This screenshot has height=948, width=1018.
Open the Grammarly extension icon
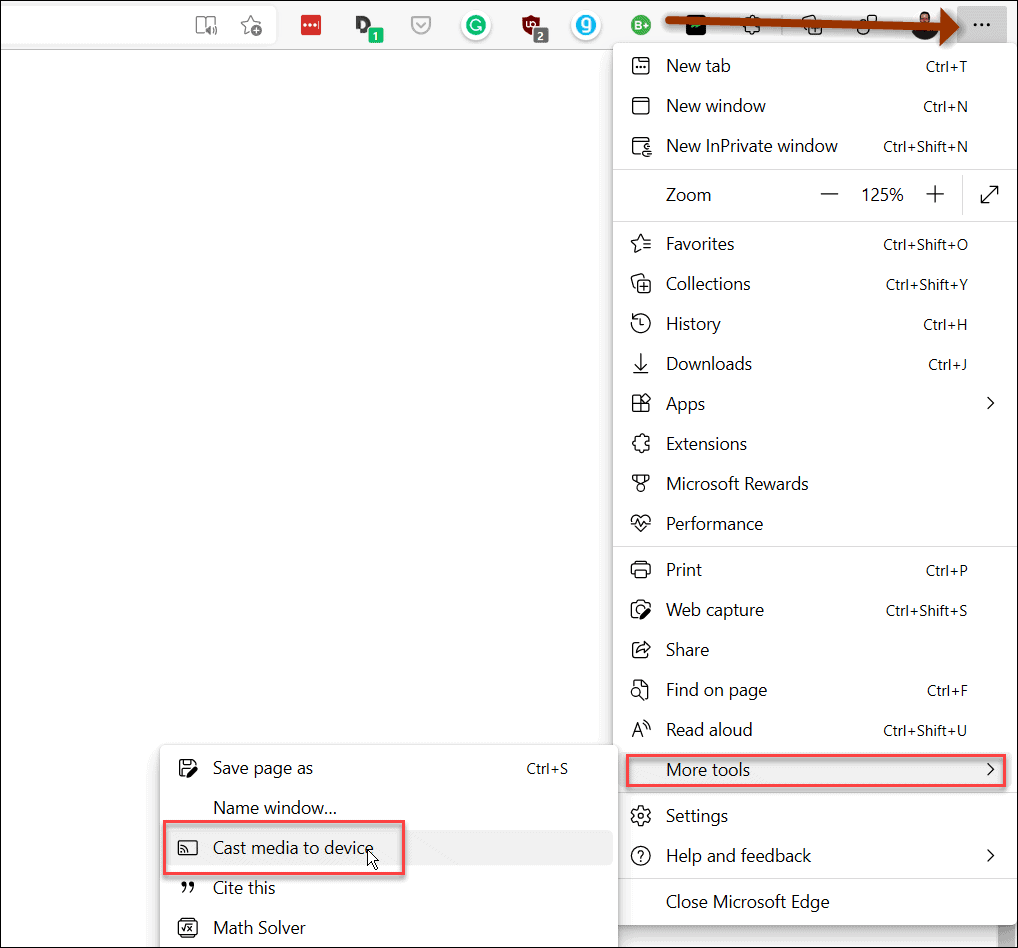click(x=475, y=26)
